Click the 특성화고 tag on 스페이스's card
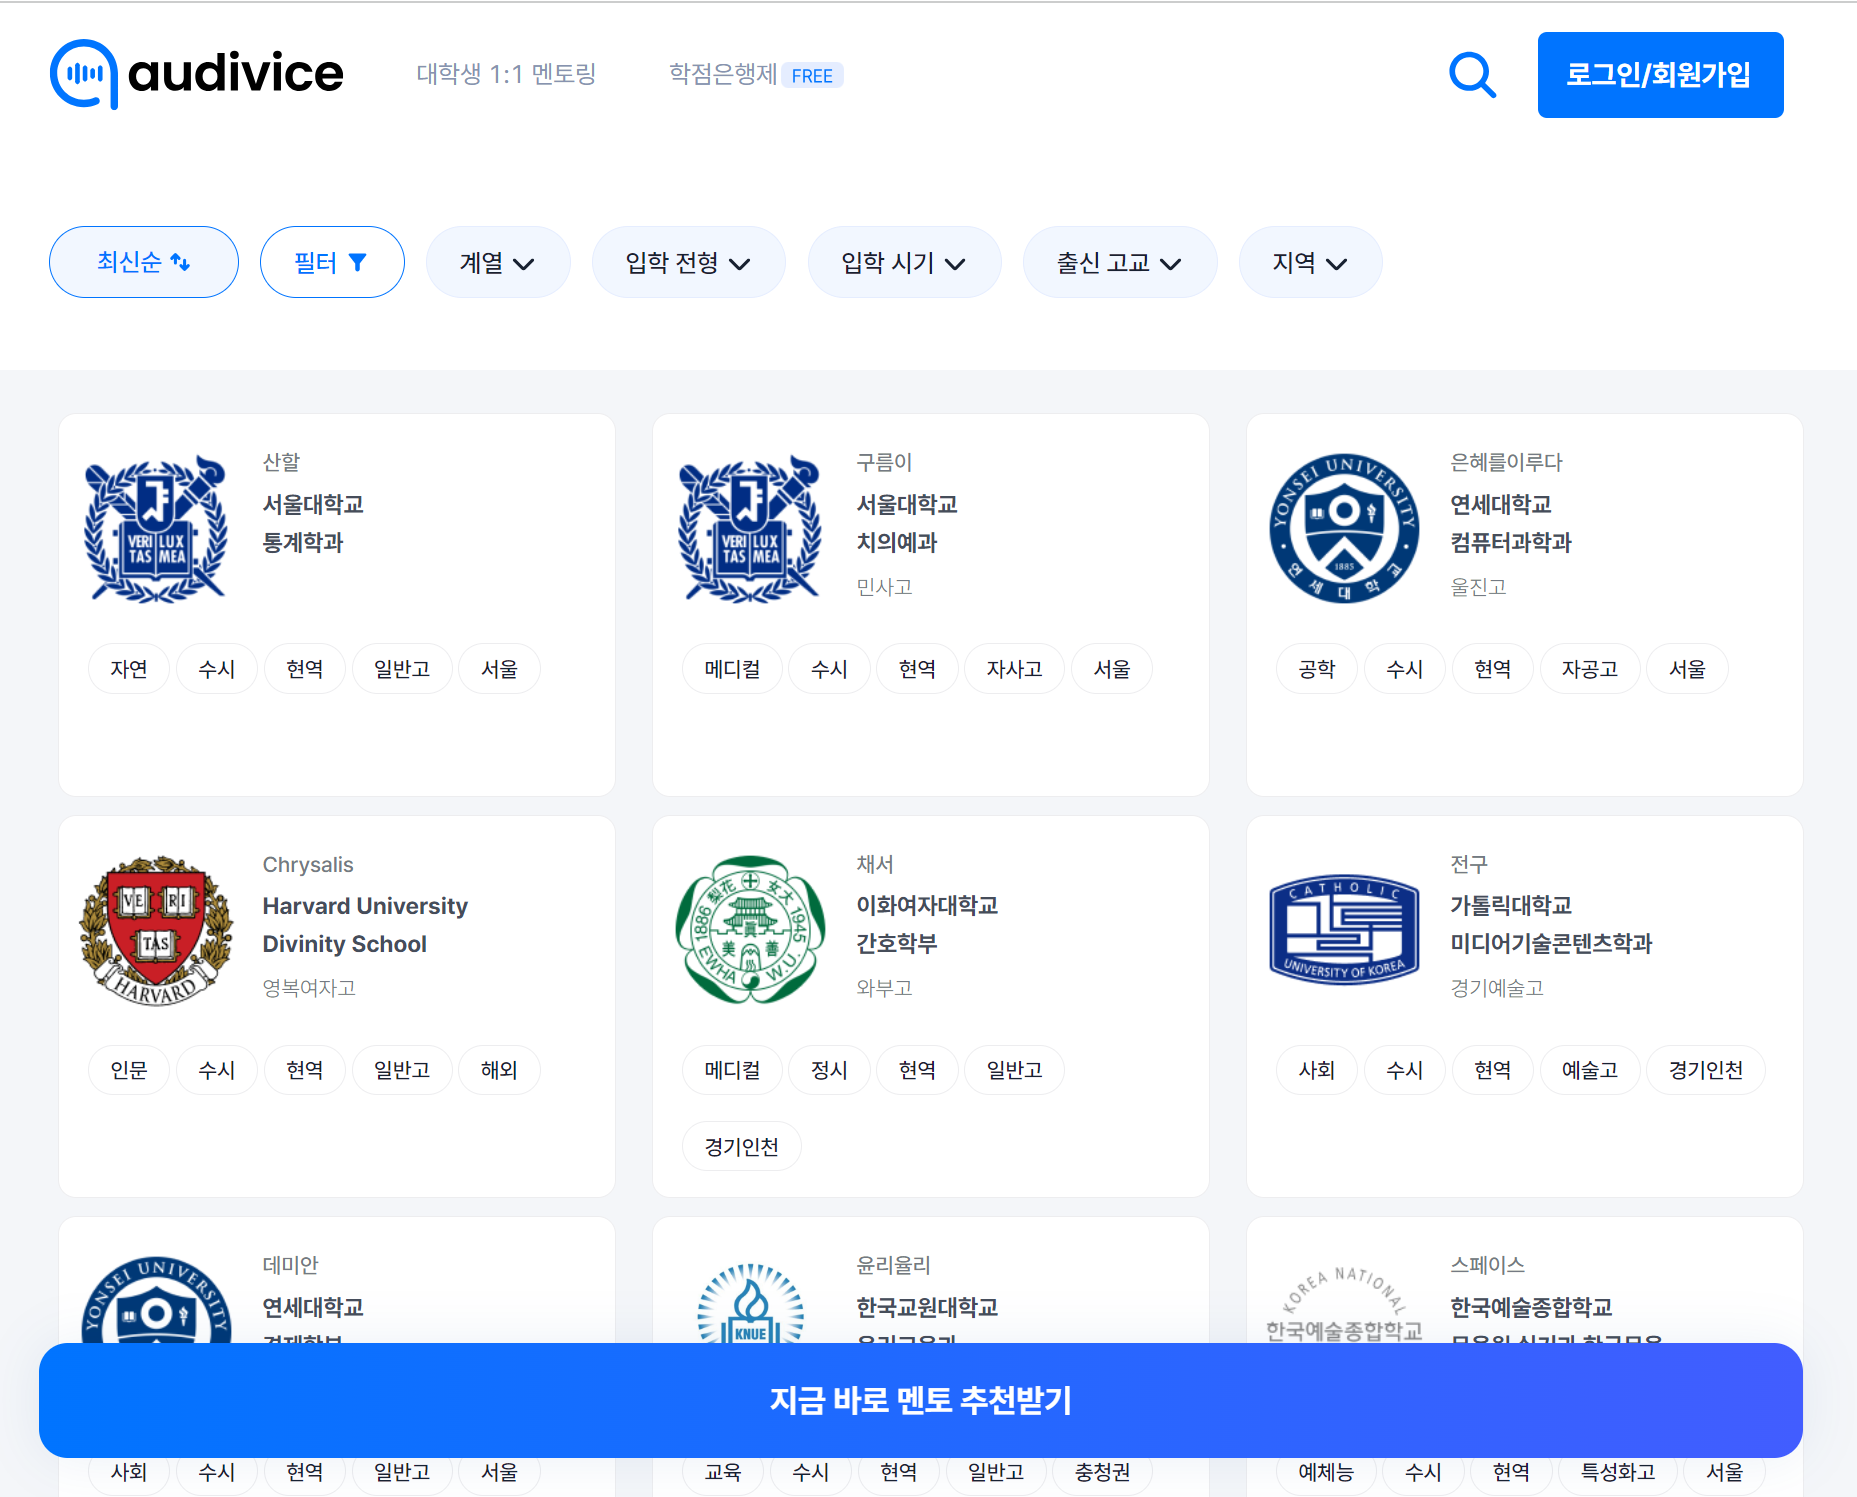 click(x=1617, y=1472)
